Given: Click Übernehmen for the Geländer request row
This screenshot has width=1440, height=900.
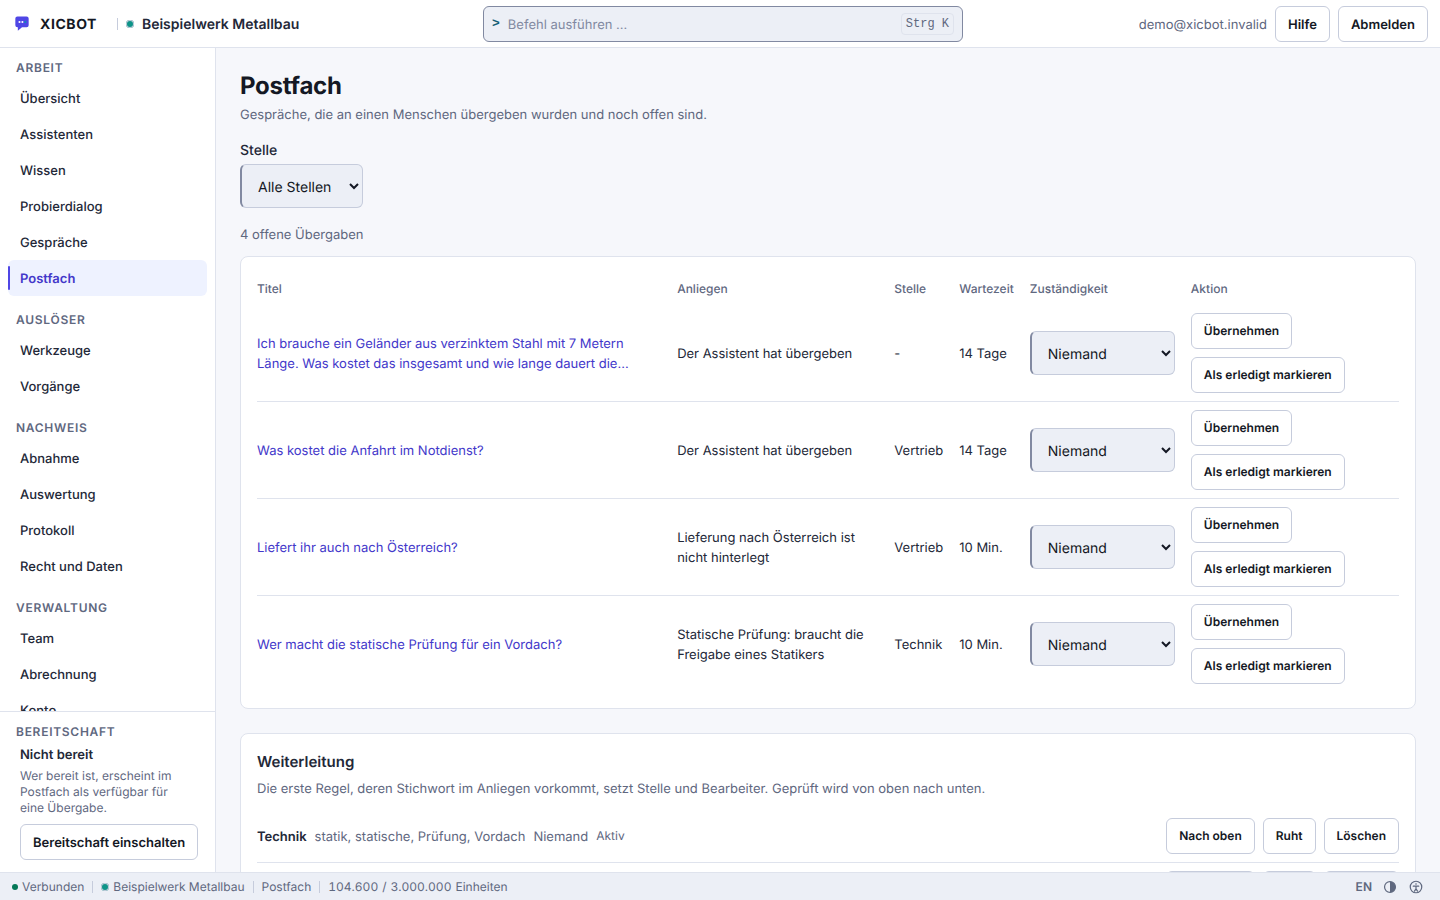Looking at the screenshot, I should click(1241, 331).
